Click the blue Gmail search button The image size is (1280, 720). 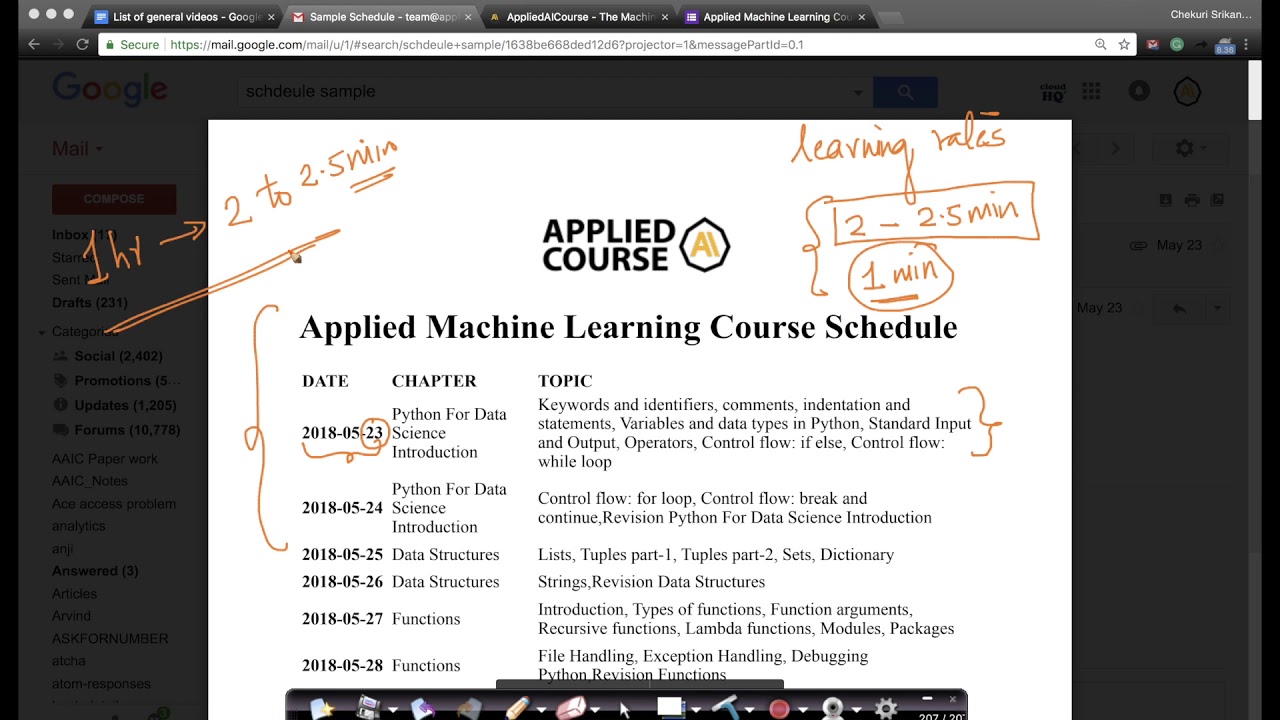point(905,92)
